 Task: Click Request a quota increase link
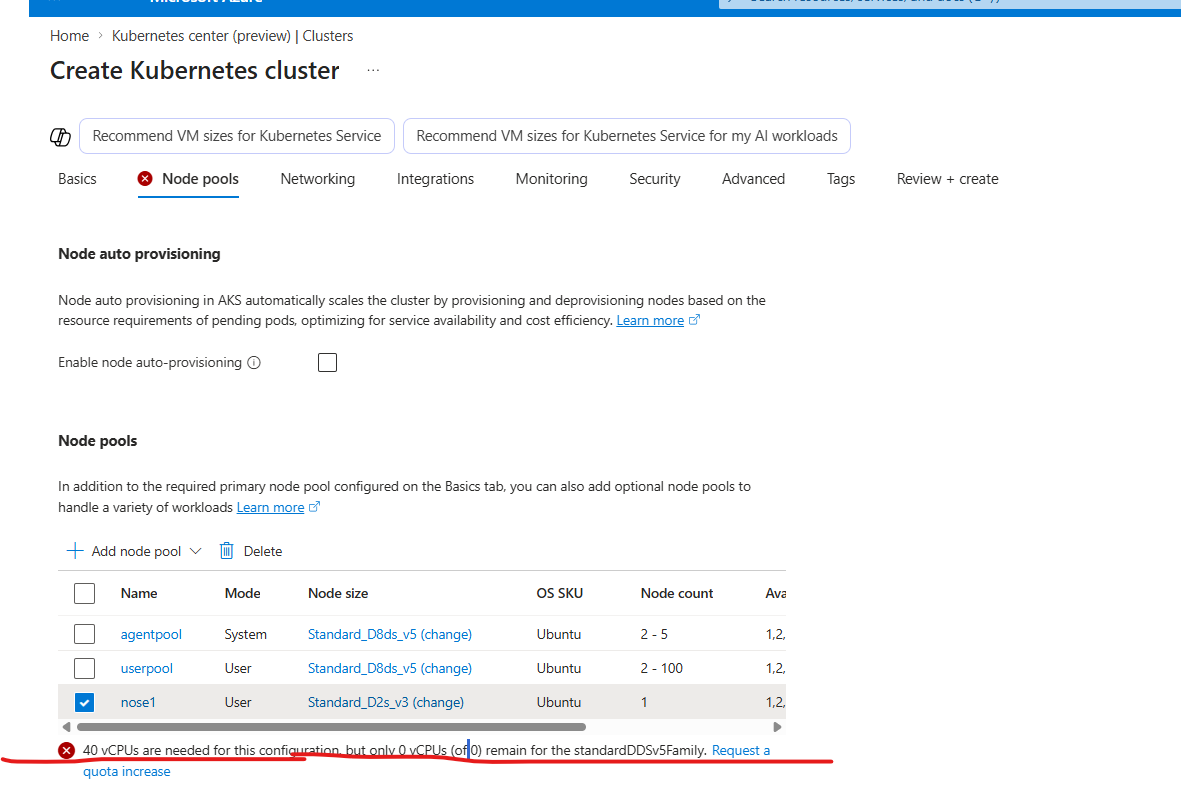(x=740, y=751)
